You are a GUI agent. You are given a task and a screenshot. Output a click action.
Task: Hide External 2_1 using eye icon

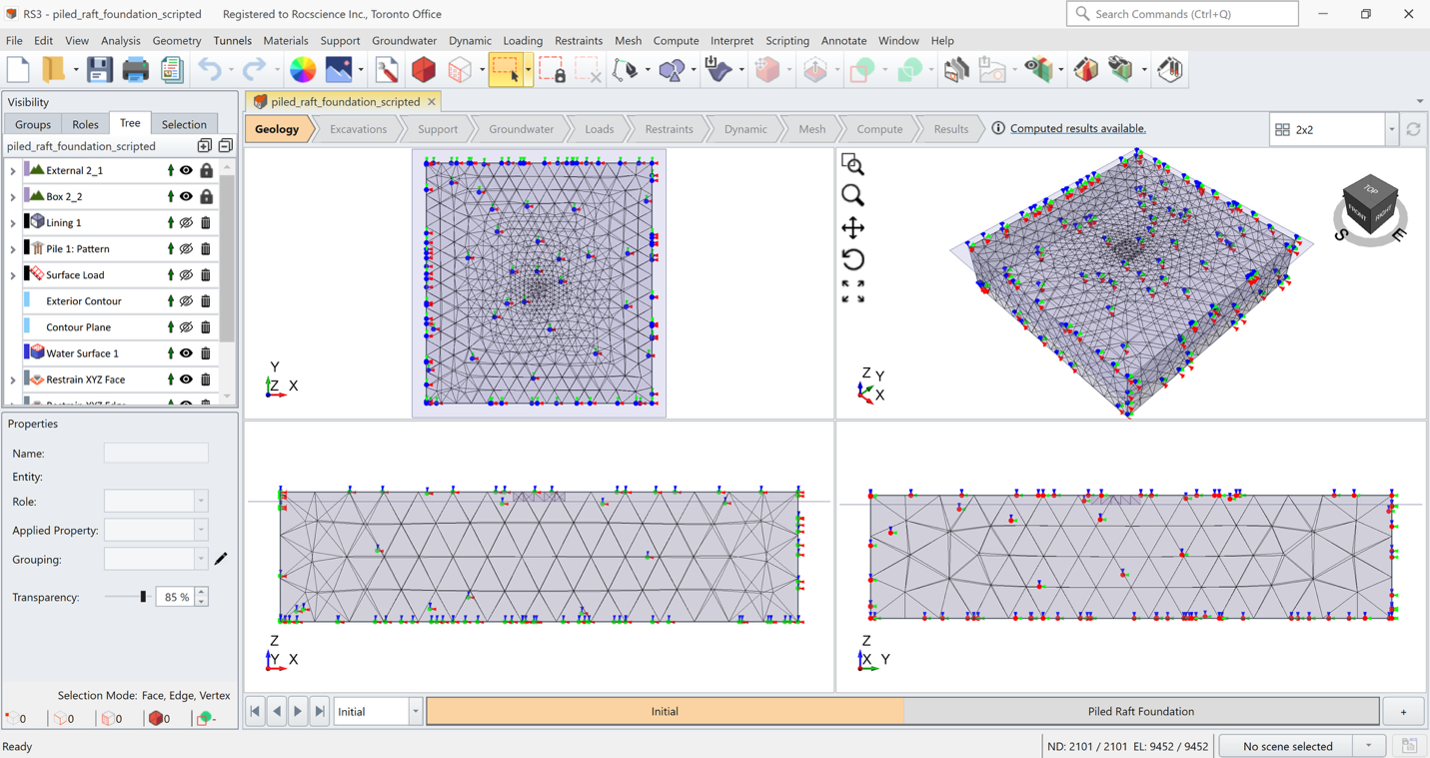[186, 171]
